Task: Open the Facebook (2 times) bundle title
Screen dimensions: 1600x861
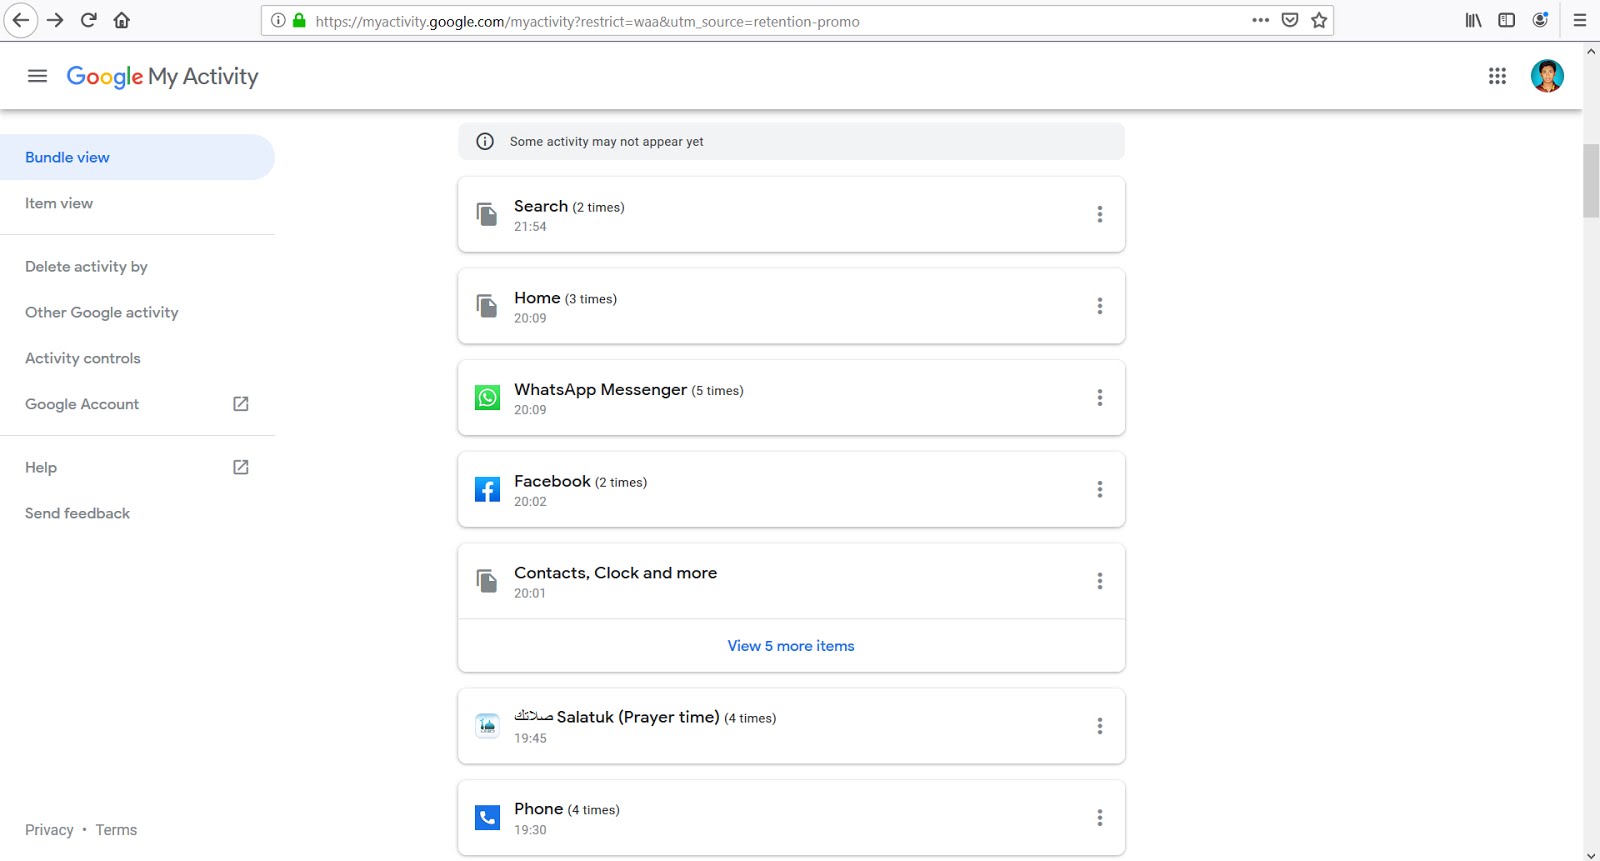Action: 580,481
